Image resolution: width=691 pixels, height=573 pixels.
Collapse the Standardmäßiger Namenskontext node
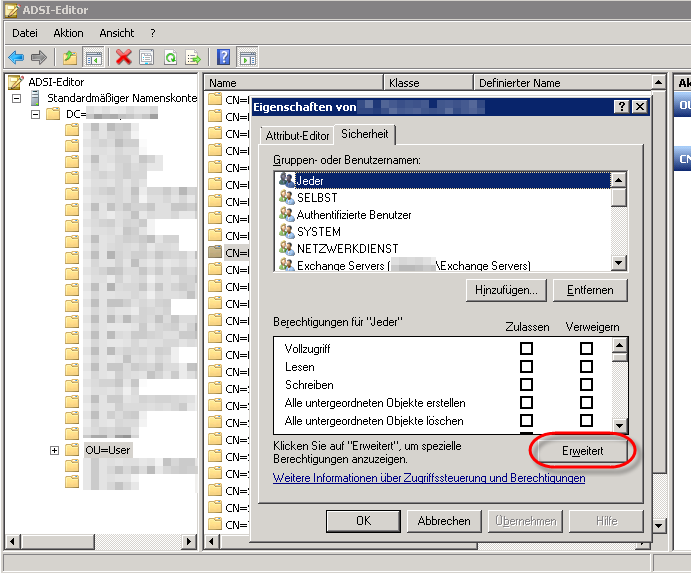point(17,98)
